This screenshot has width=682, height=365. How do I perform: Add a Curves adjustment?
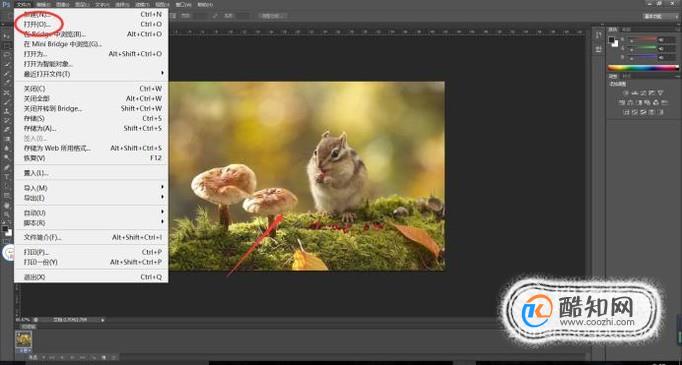[644, 93]
